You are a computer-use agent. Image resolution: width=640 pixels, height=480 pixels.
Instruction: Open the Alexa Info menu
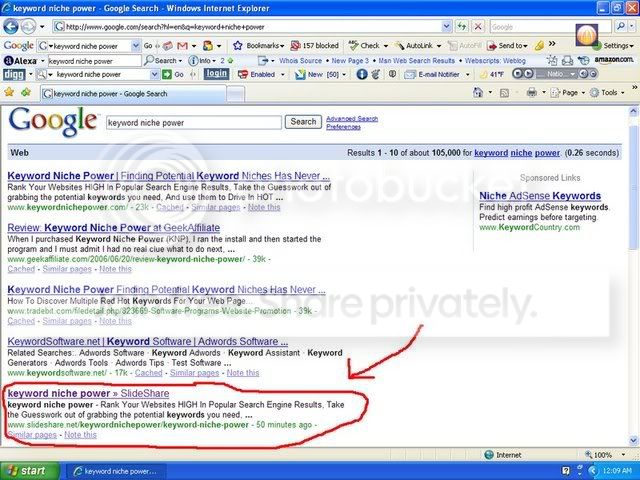coord(202,60)
